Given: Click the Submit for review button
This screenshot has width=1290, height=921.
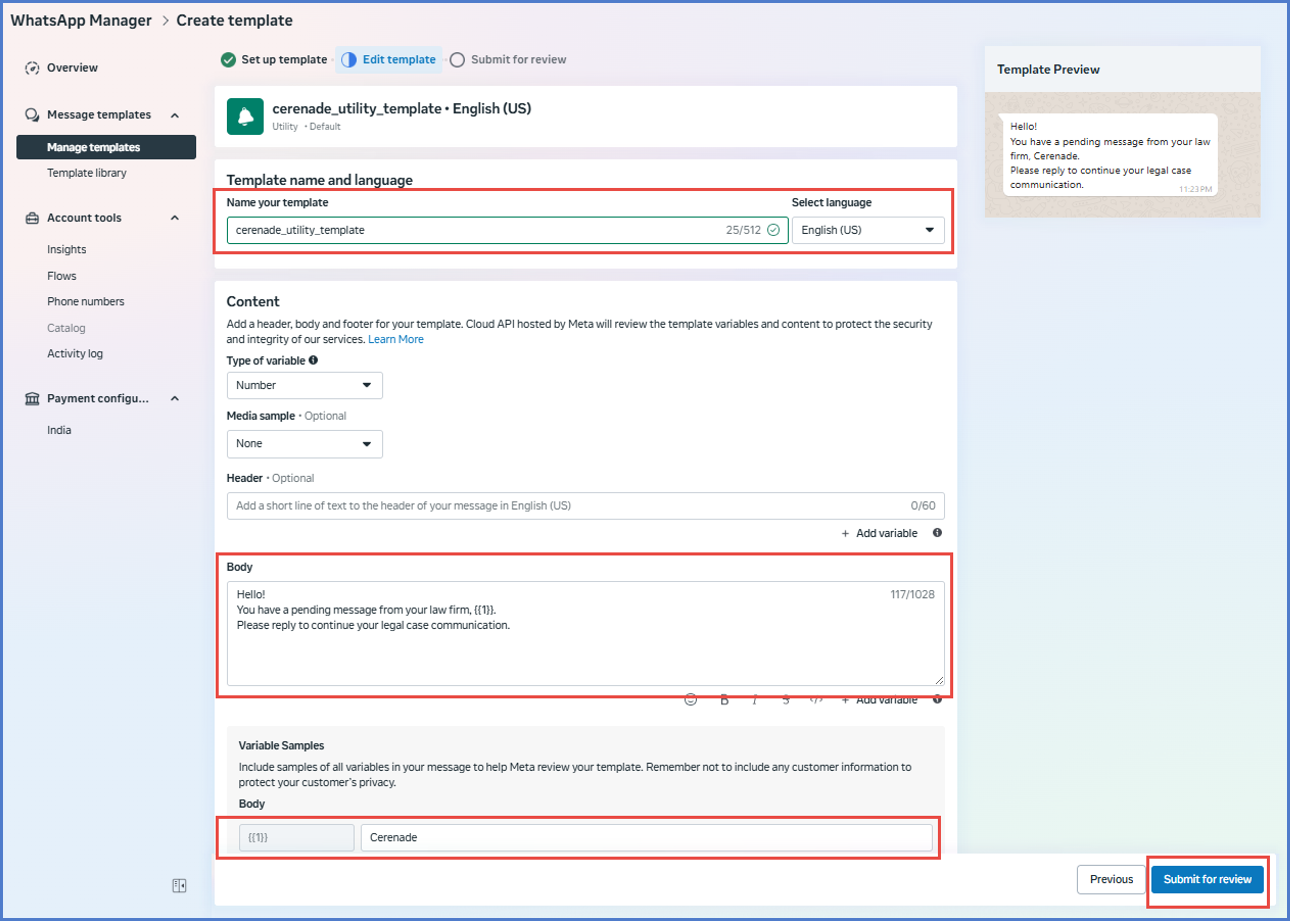Looking at the screenshot, I should pyautogui.click(x=1207, y=879).
